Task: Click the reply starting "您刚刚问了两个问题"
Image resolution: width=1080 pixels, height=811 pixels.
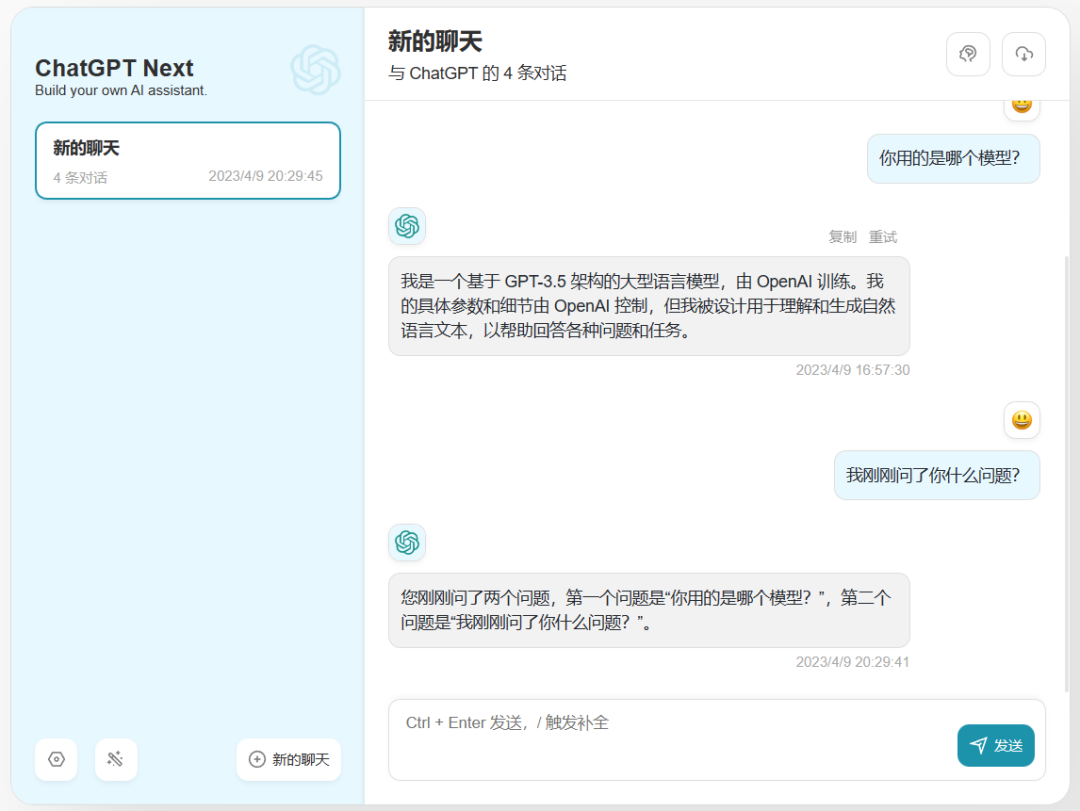Action: [649, 610]
